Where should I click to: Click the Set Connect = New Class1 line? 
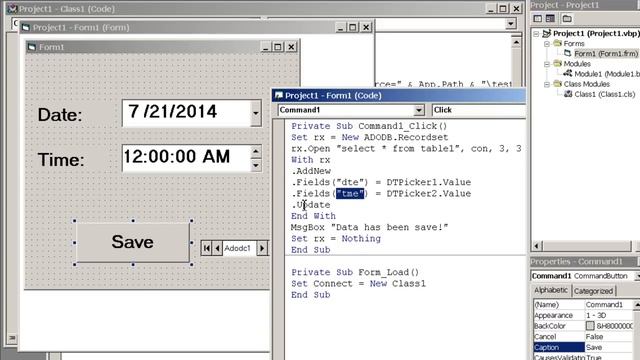pyautogui.click(x=358, y=284)
